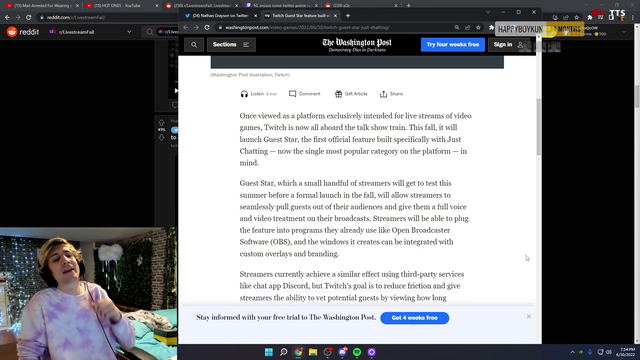Screen dimensions: 640x360
Task: Click the Chrome taskbar icon
Action: coord(298,352)
